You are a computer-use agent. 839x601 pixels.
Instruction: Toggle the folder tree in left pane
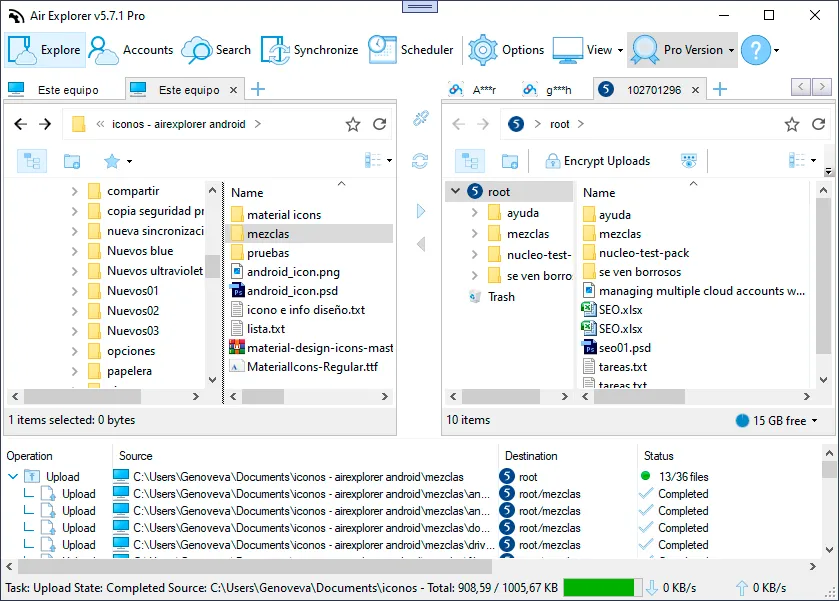pyautogui.click(x=32, y=161)
